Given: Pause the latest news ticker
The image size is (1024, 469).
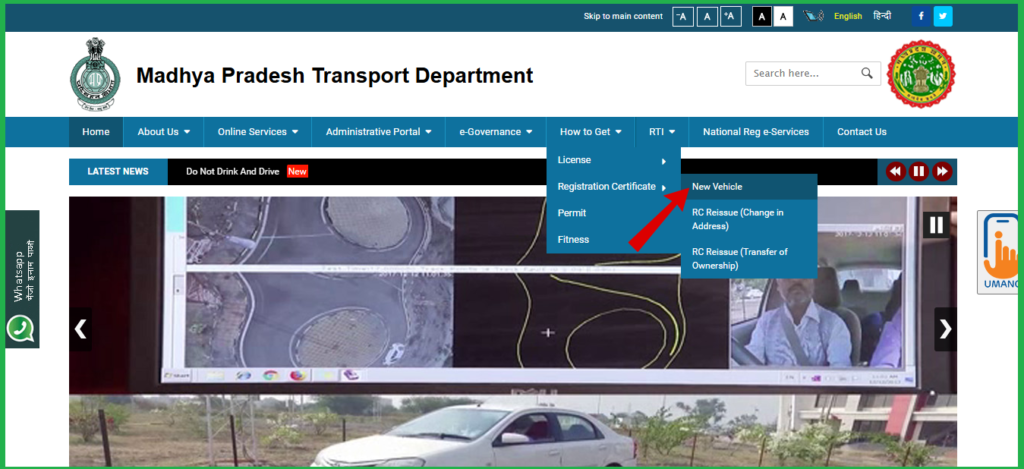Looking at the screenshot, I should click(918, 172).
